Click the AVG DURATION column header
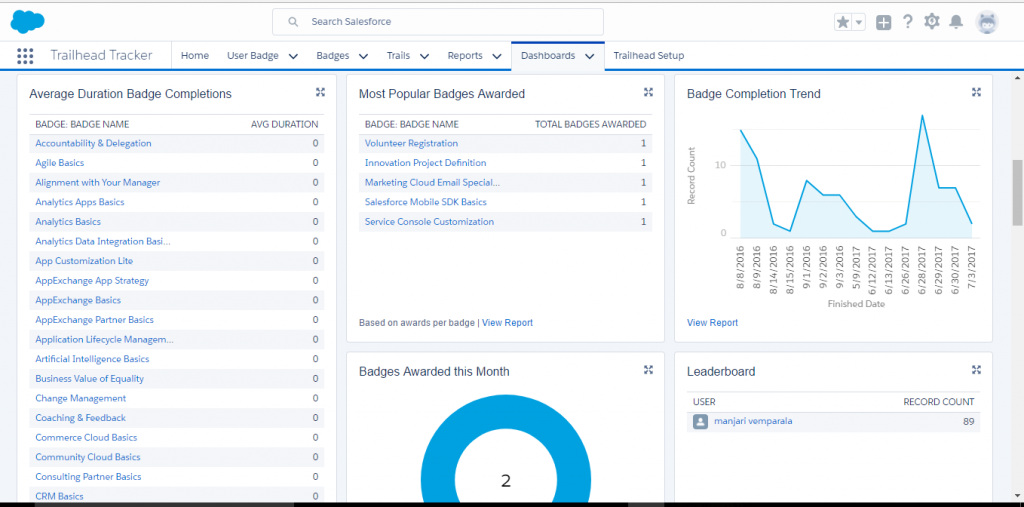This screenshot has height=507, width=1024. pyautogui.click(x=285, y=124)
